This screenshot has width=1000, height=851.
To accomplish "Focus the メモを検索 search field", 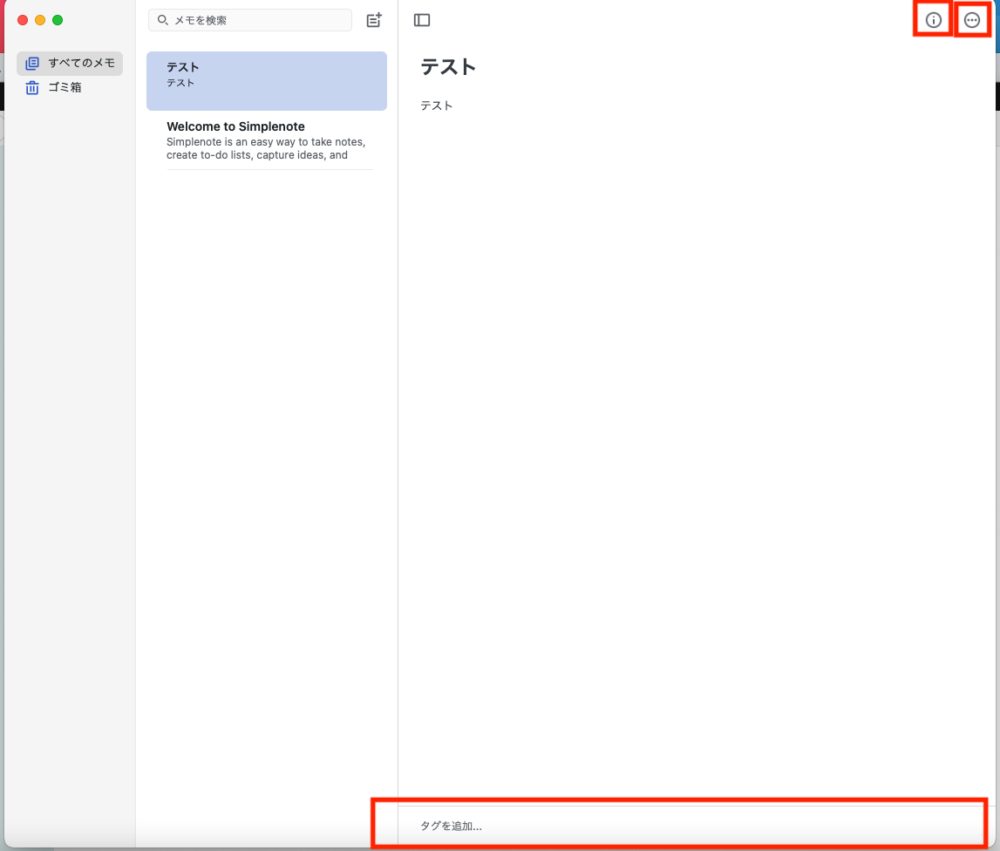I will point(255,20).
